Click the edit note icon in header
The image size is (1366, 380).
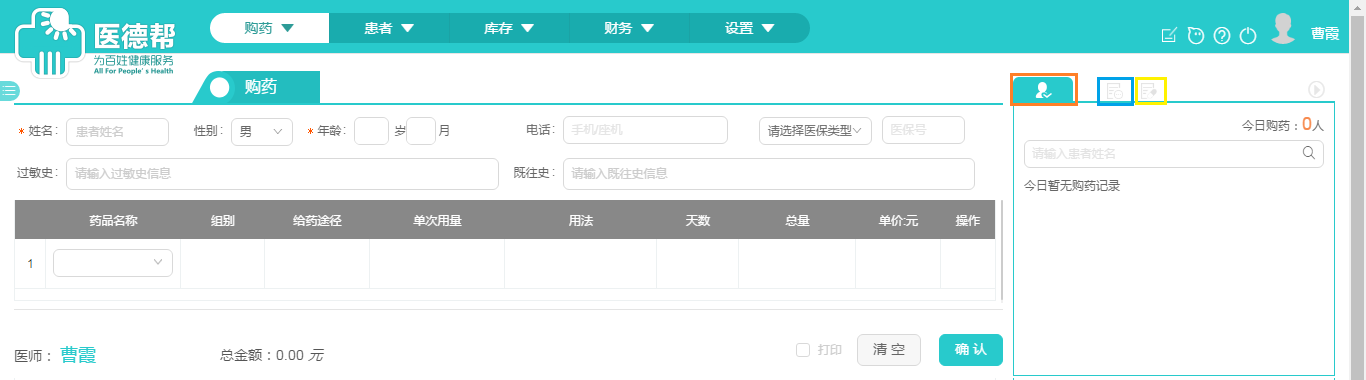[x=1168, y=36]
